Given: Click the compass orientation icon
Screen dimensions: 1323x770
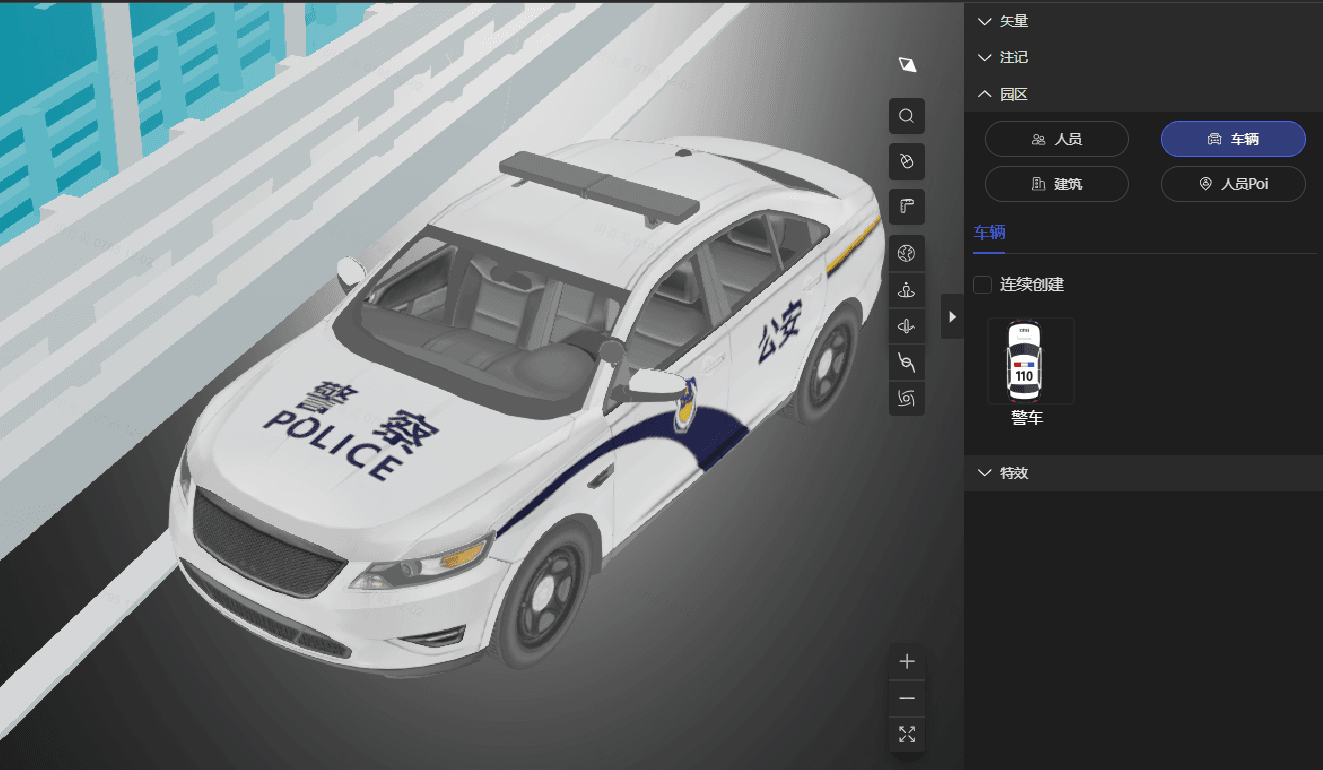Looking at the screenshot, I should (907, 65).
